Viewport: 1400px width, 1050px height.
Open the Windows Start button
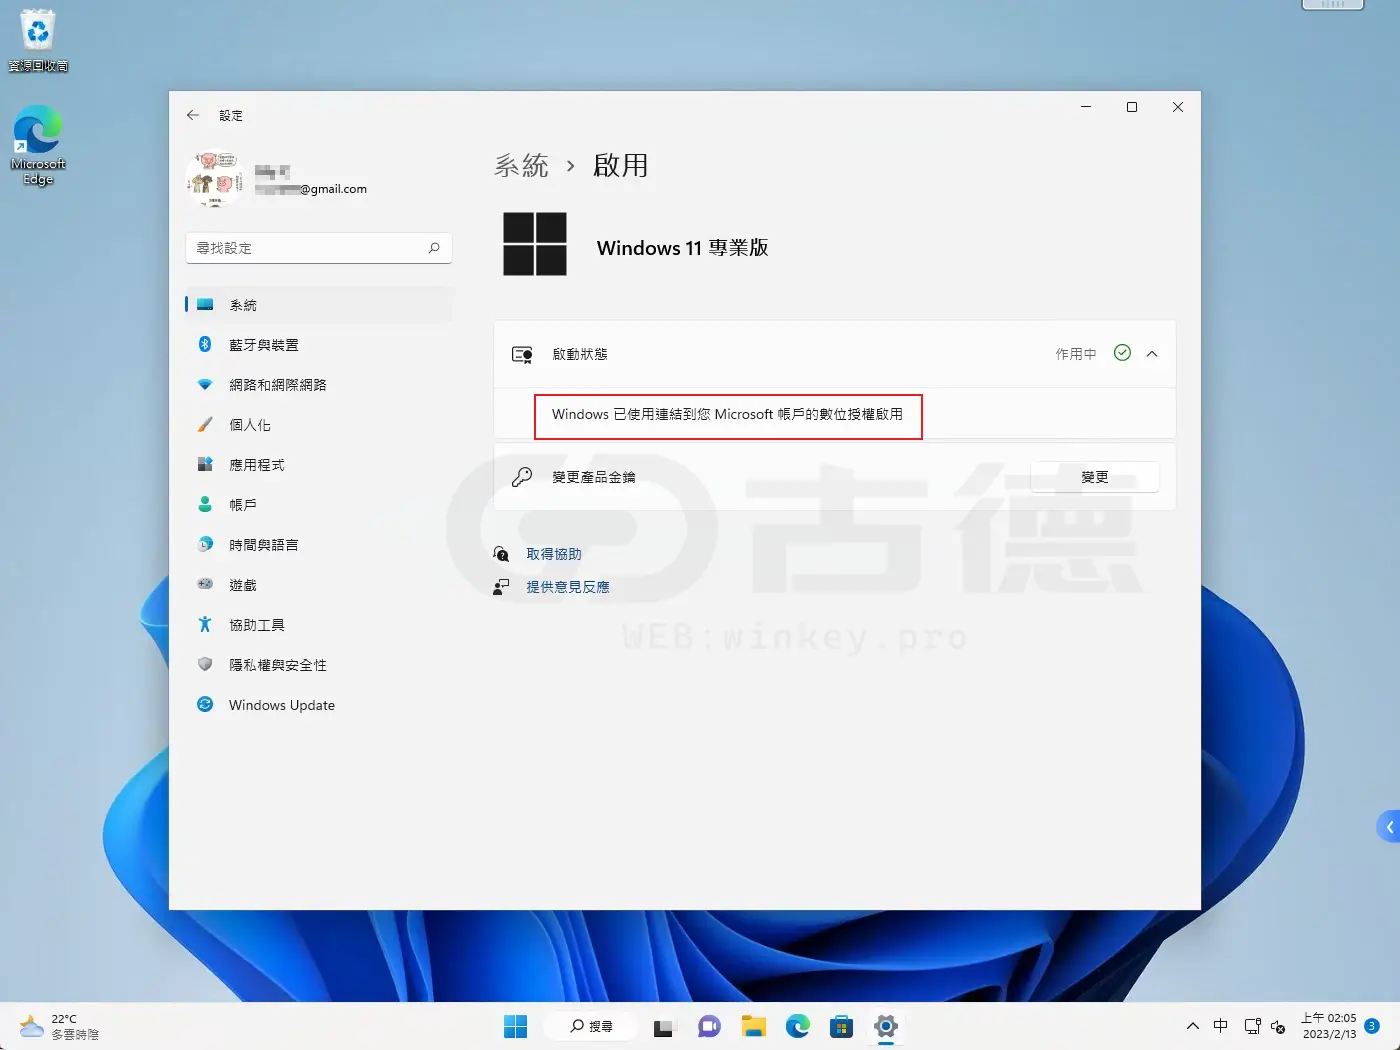pos(515,1026)
